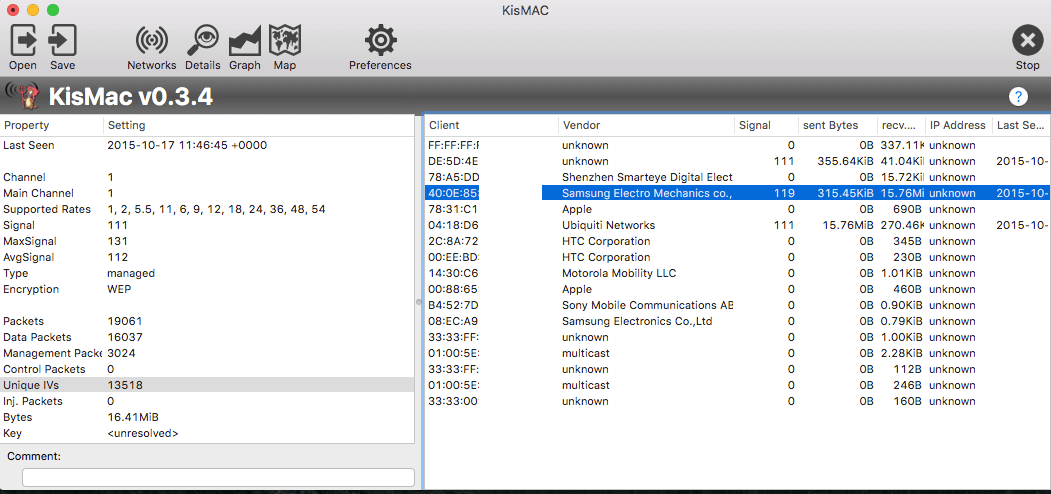Select client 00:88:65 Apple row

[737, 290]
